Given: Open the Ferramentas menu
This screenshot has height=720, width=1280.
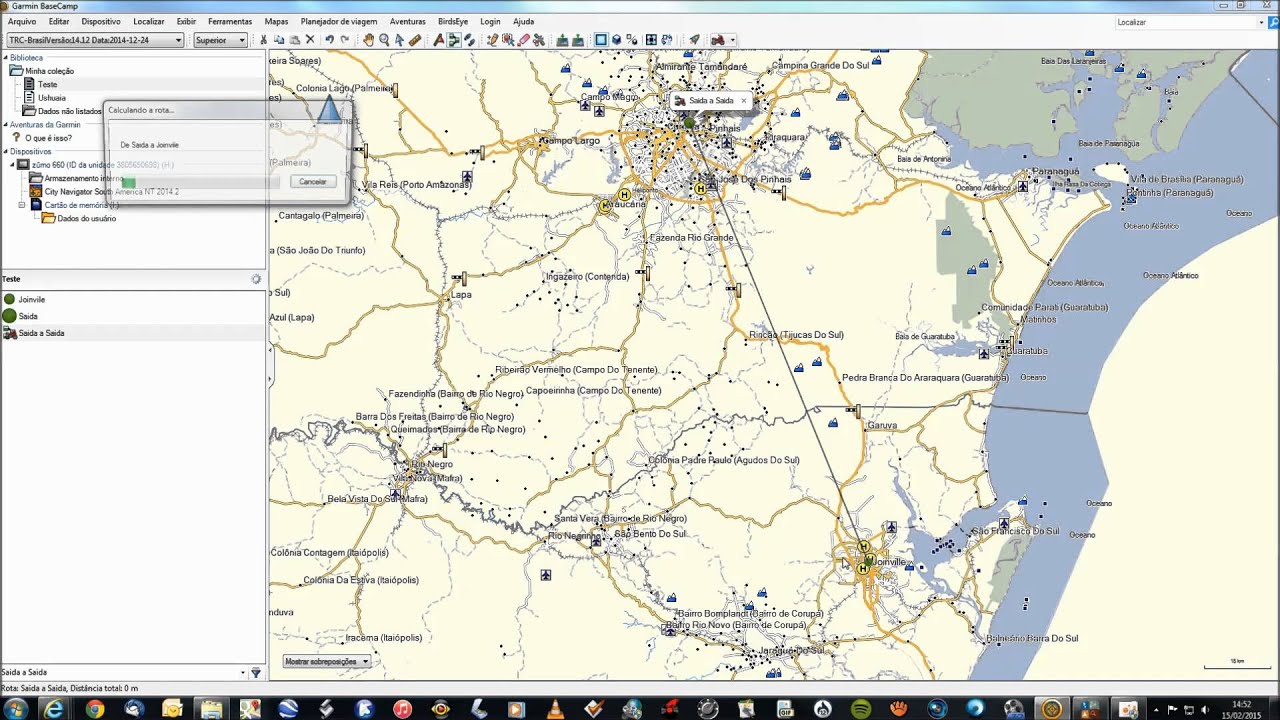Looking at the screenshot, I should [x=230, y=21].
